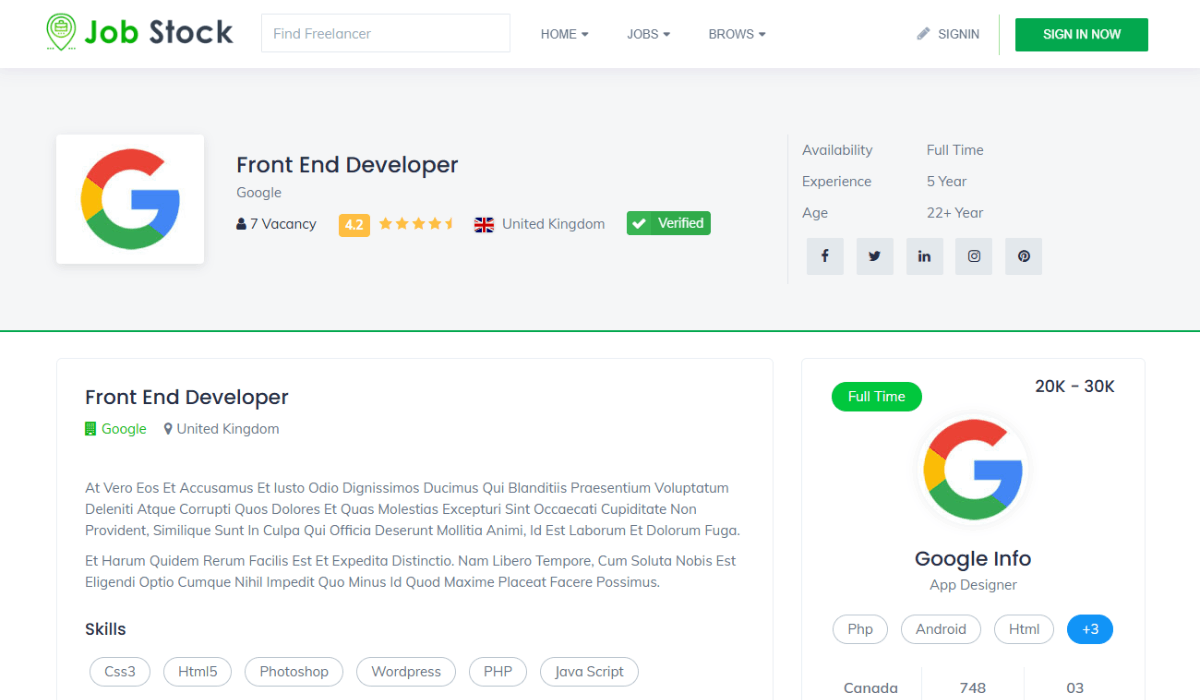Click the Job Stock logo

click(x=140, y=33)
